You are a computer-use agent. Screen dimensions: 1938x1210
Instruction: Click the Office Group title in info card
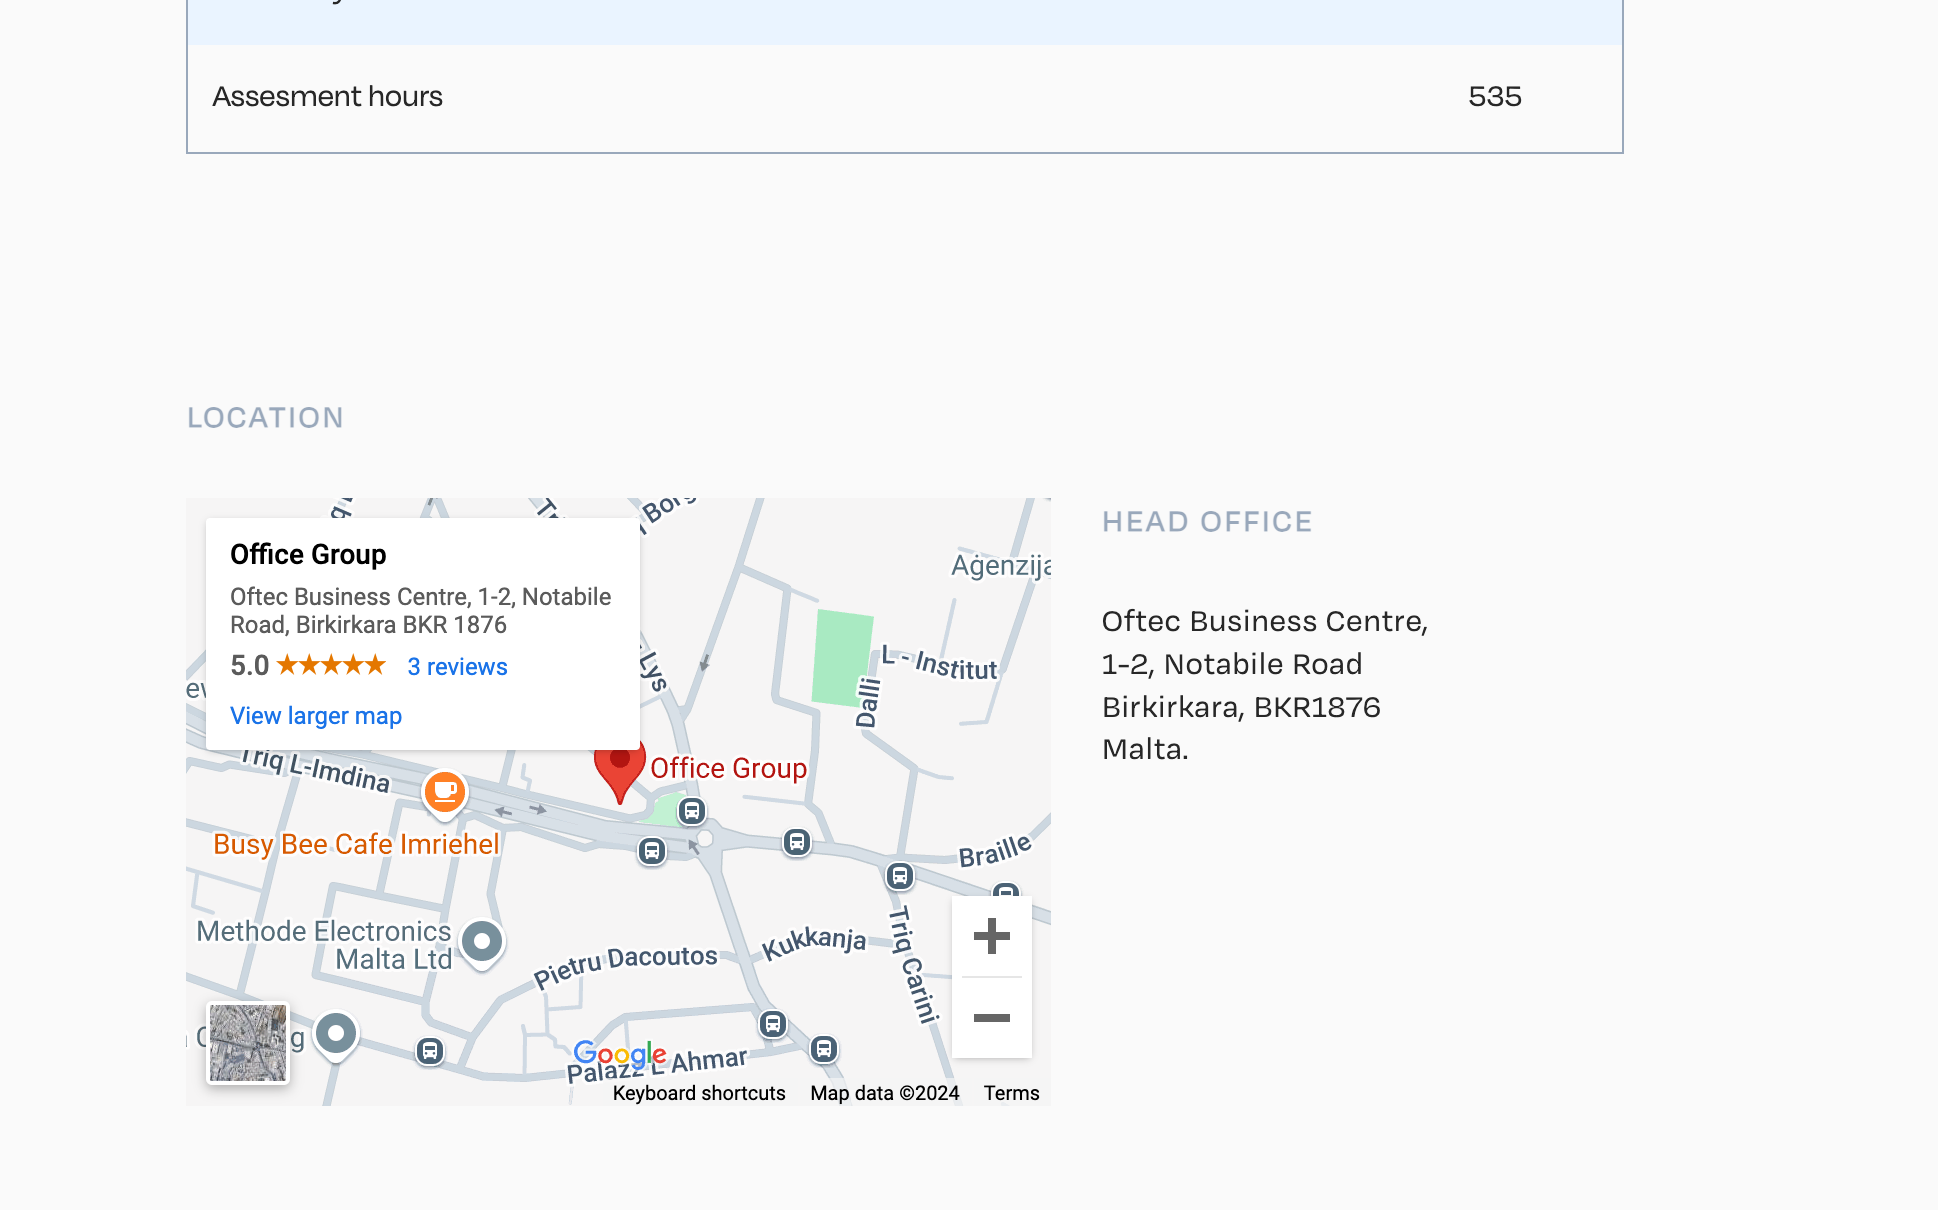coord(308,554)
